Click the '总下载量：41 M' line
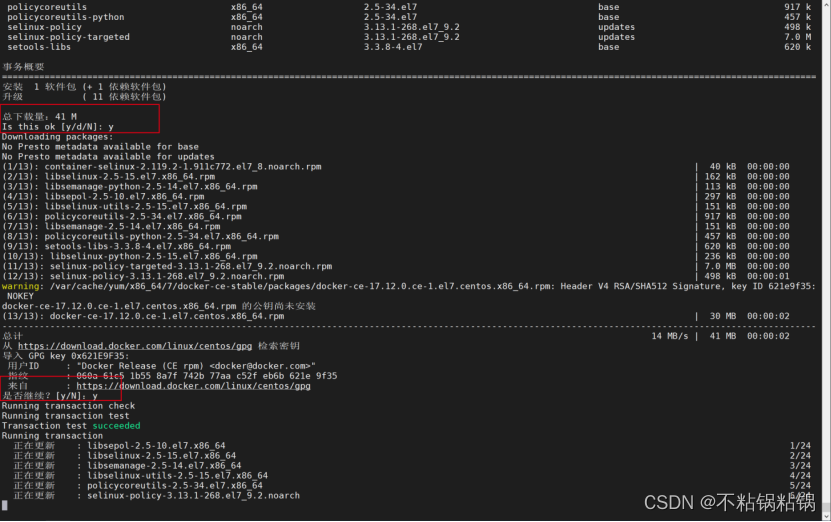Viewport: 831px width, 522px height. (x=40, y=117)
